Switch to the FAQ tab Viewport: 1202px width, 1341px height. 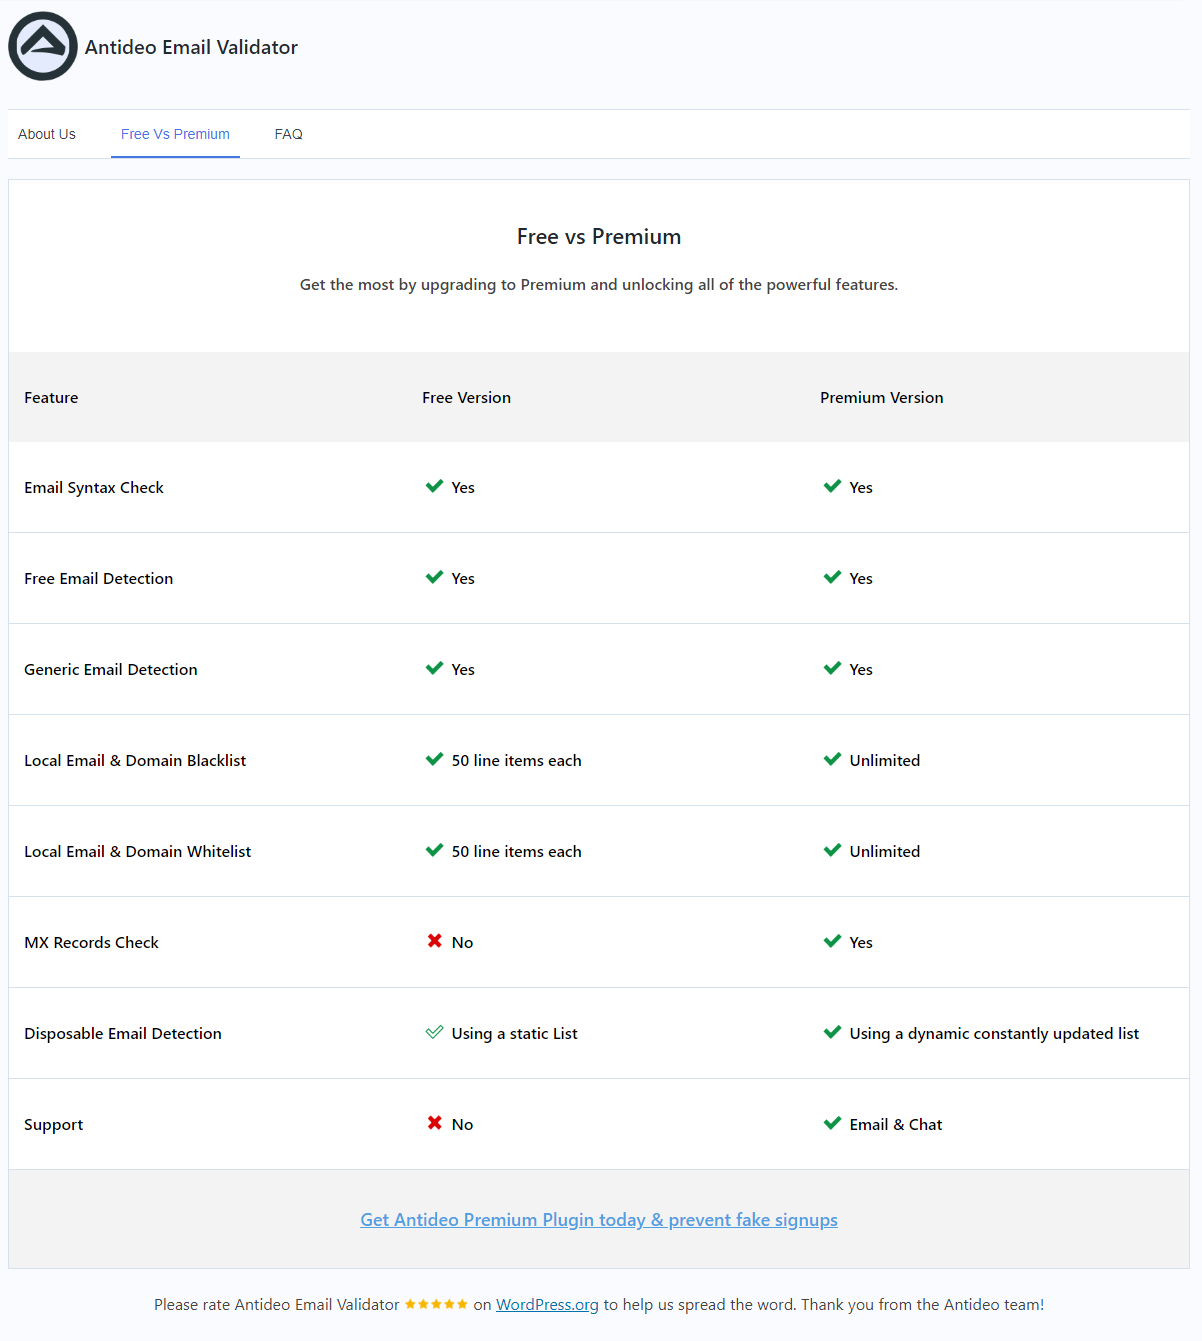289,134
